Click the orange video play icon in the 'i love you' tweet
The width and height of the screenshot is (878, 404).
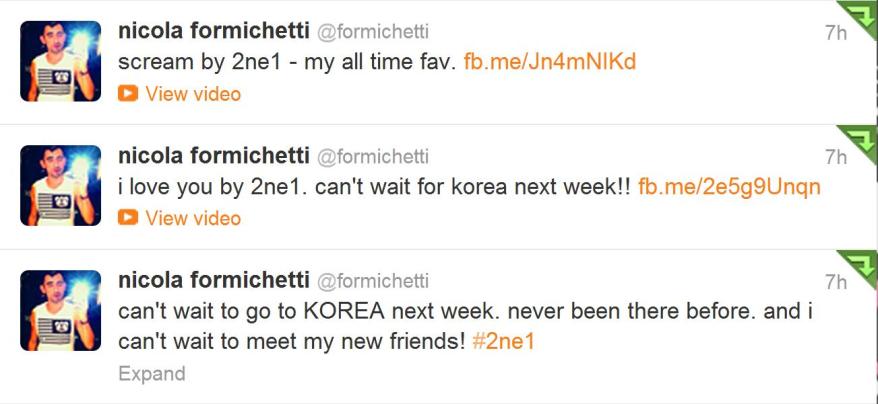coord(127,218)
